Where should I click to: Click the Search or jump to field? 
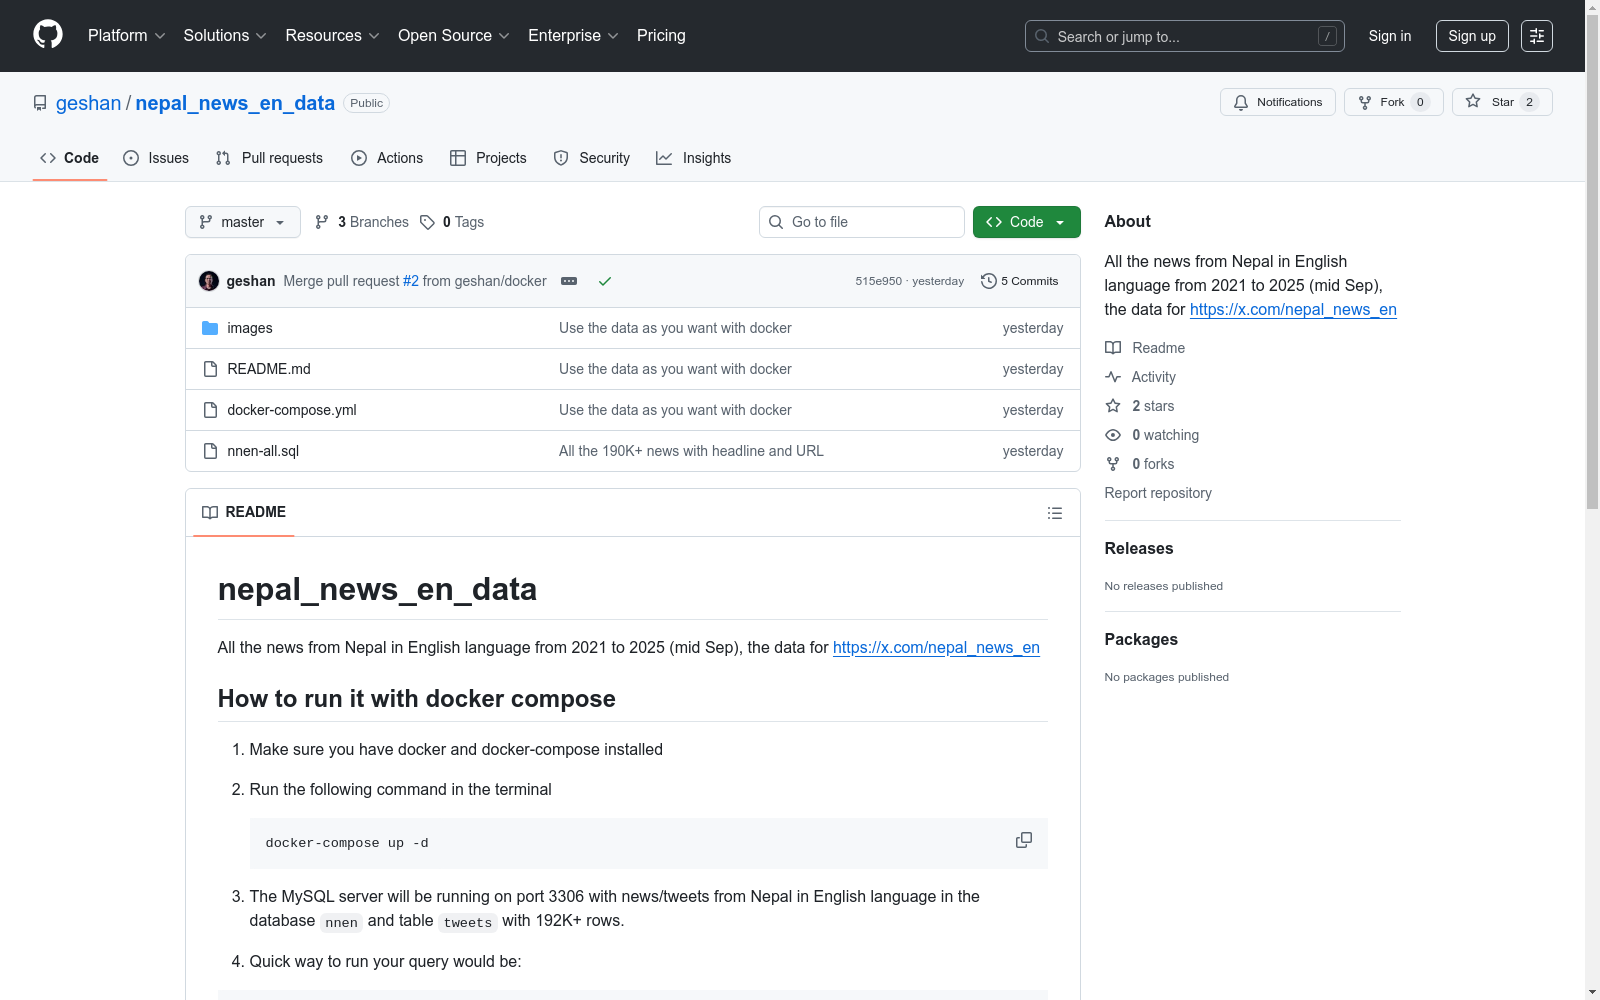pos(1185,36)
